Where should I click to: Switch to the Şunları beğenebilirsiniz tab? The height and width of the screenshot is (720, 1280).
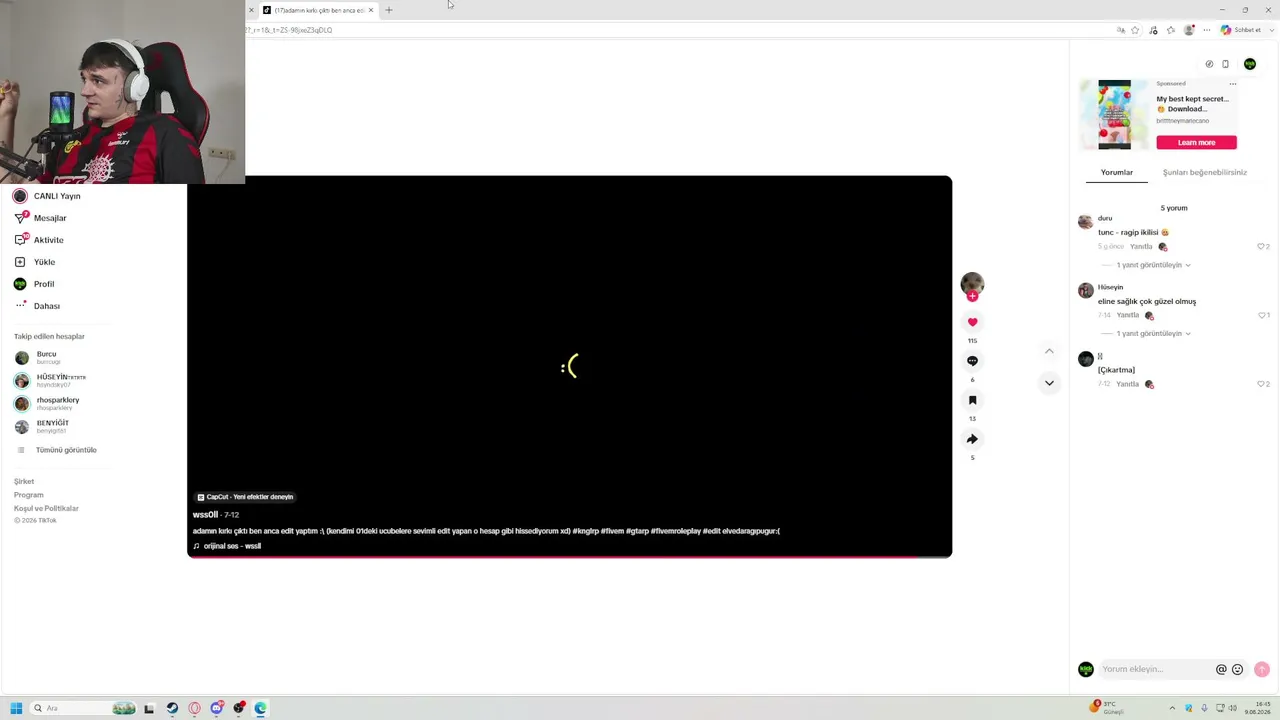tap(1204, 173)
